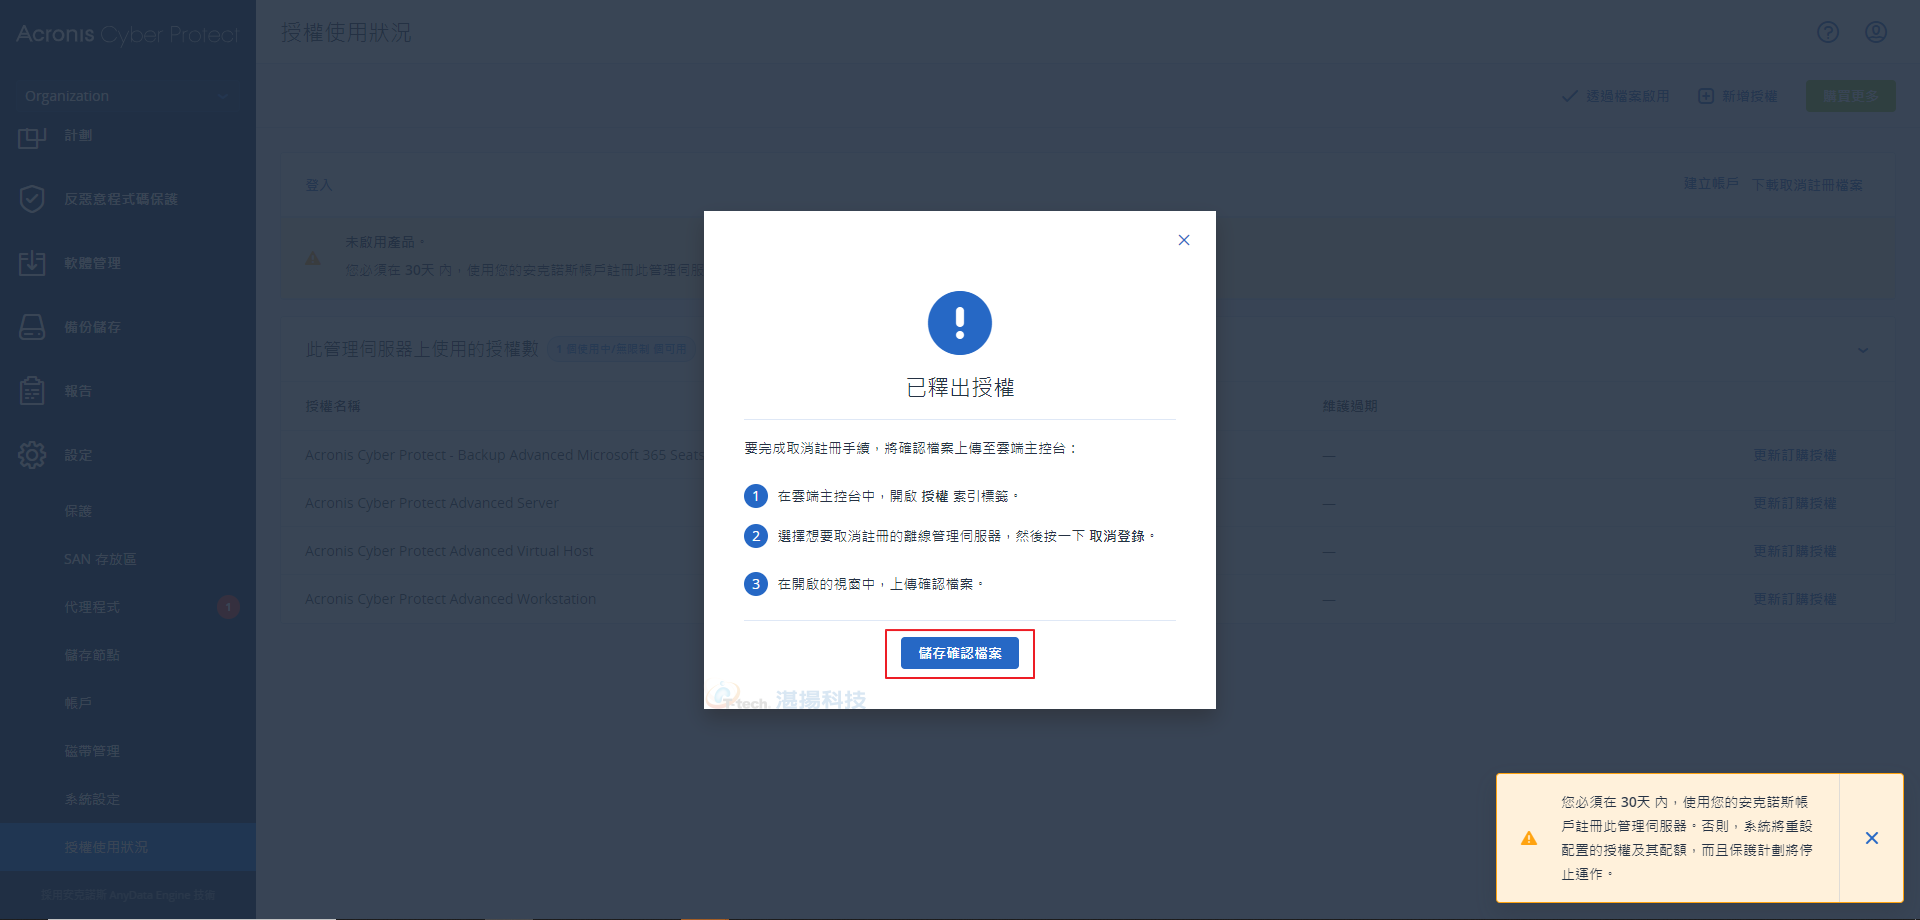This screenshot has width=1920, height=920.
Task: Click the Acronis Cyber Protect logo
Action: [127, 34]
